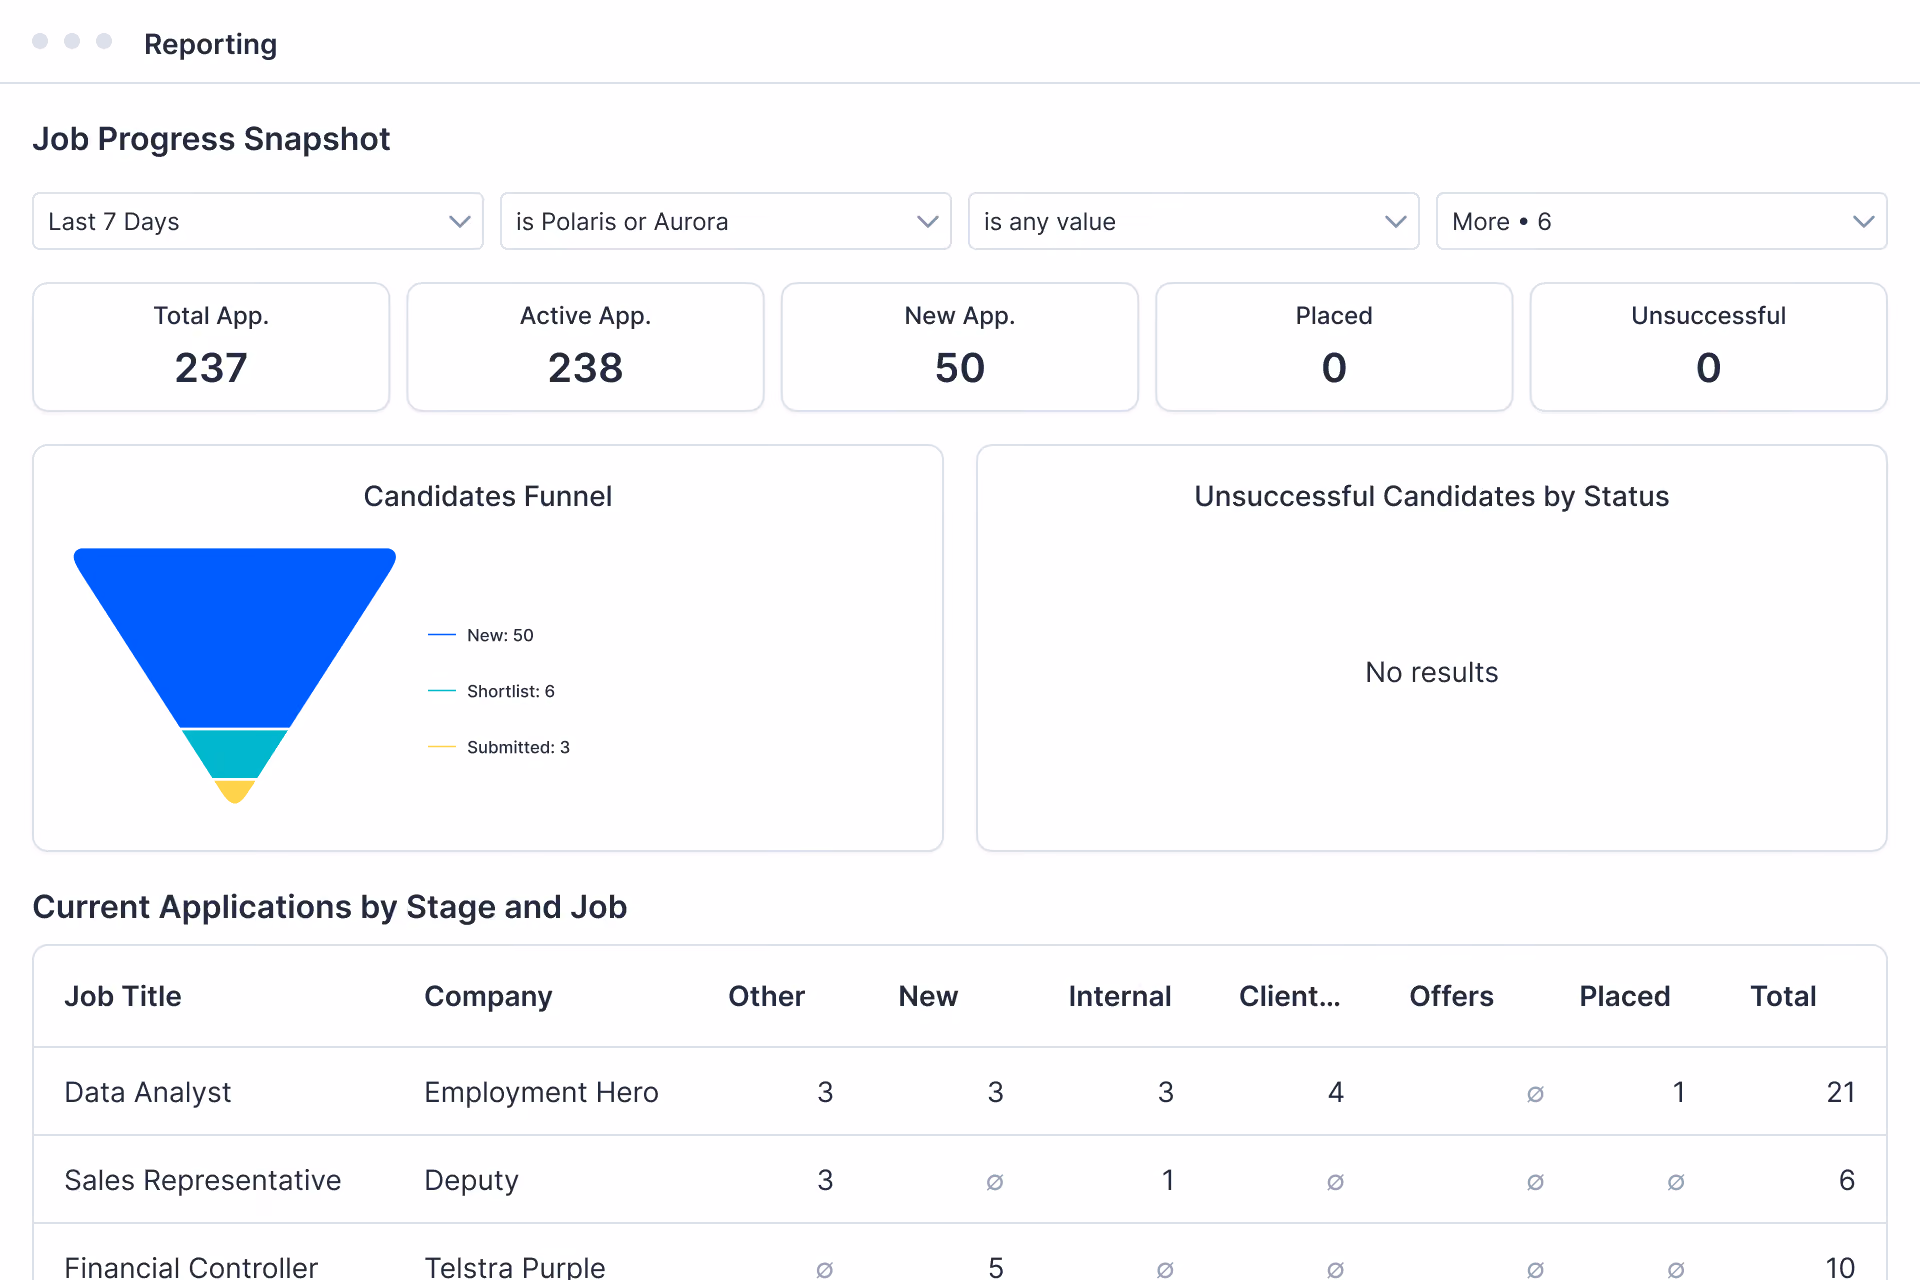Click Data Analyst's Client value 4
Viewport: 1920px width, 1280px height.
point(1336,1092)
